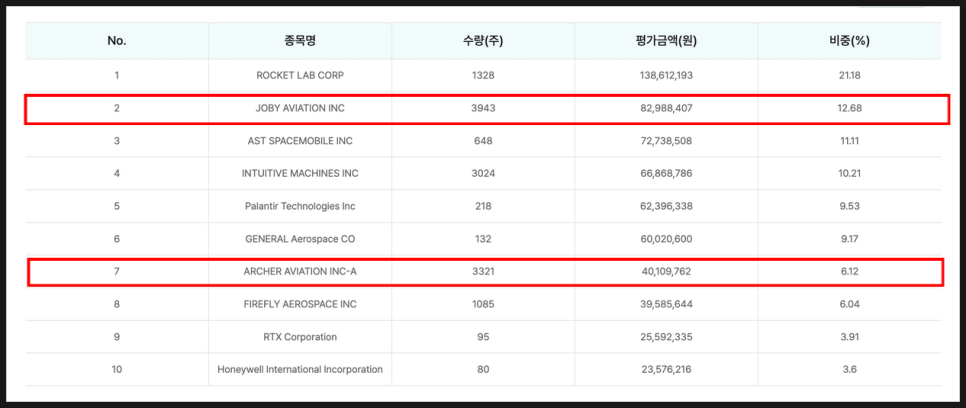This screenshot has width=966, height=408.
Task: Click quantity 648 for AST SpaceMobile
Action: pyautogui.click(x=484, y=141)
